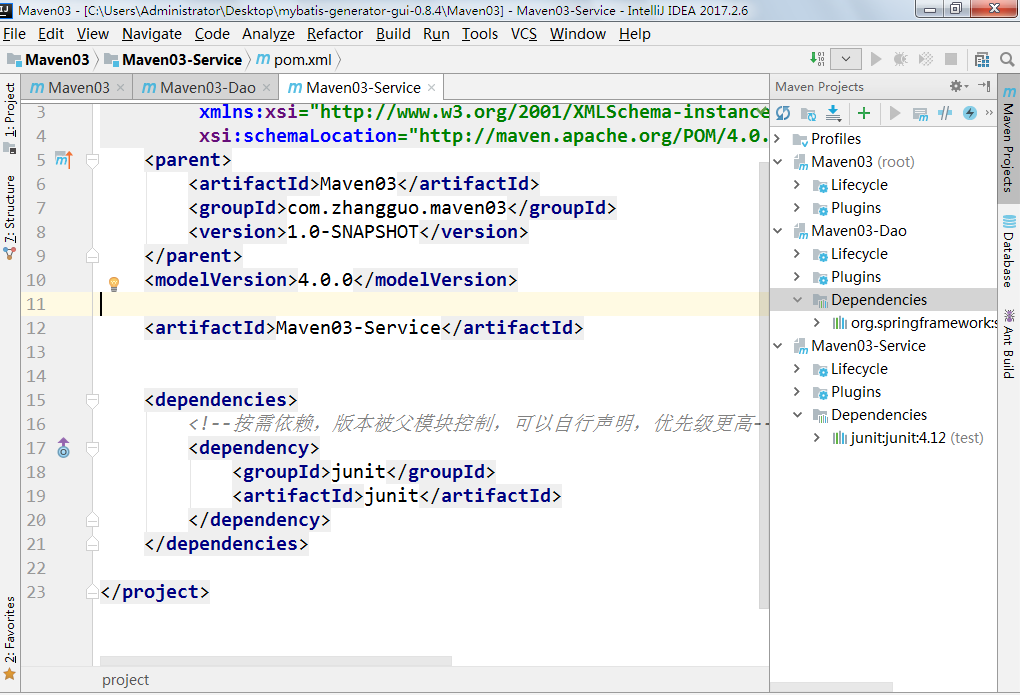This screenshot has width=1020, height=695.
Task: Click the Run Maven Build play icon
Action: tap(894, 113)
